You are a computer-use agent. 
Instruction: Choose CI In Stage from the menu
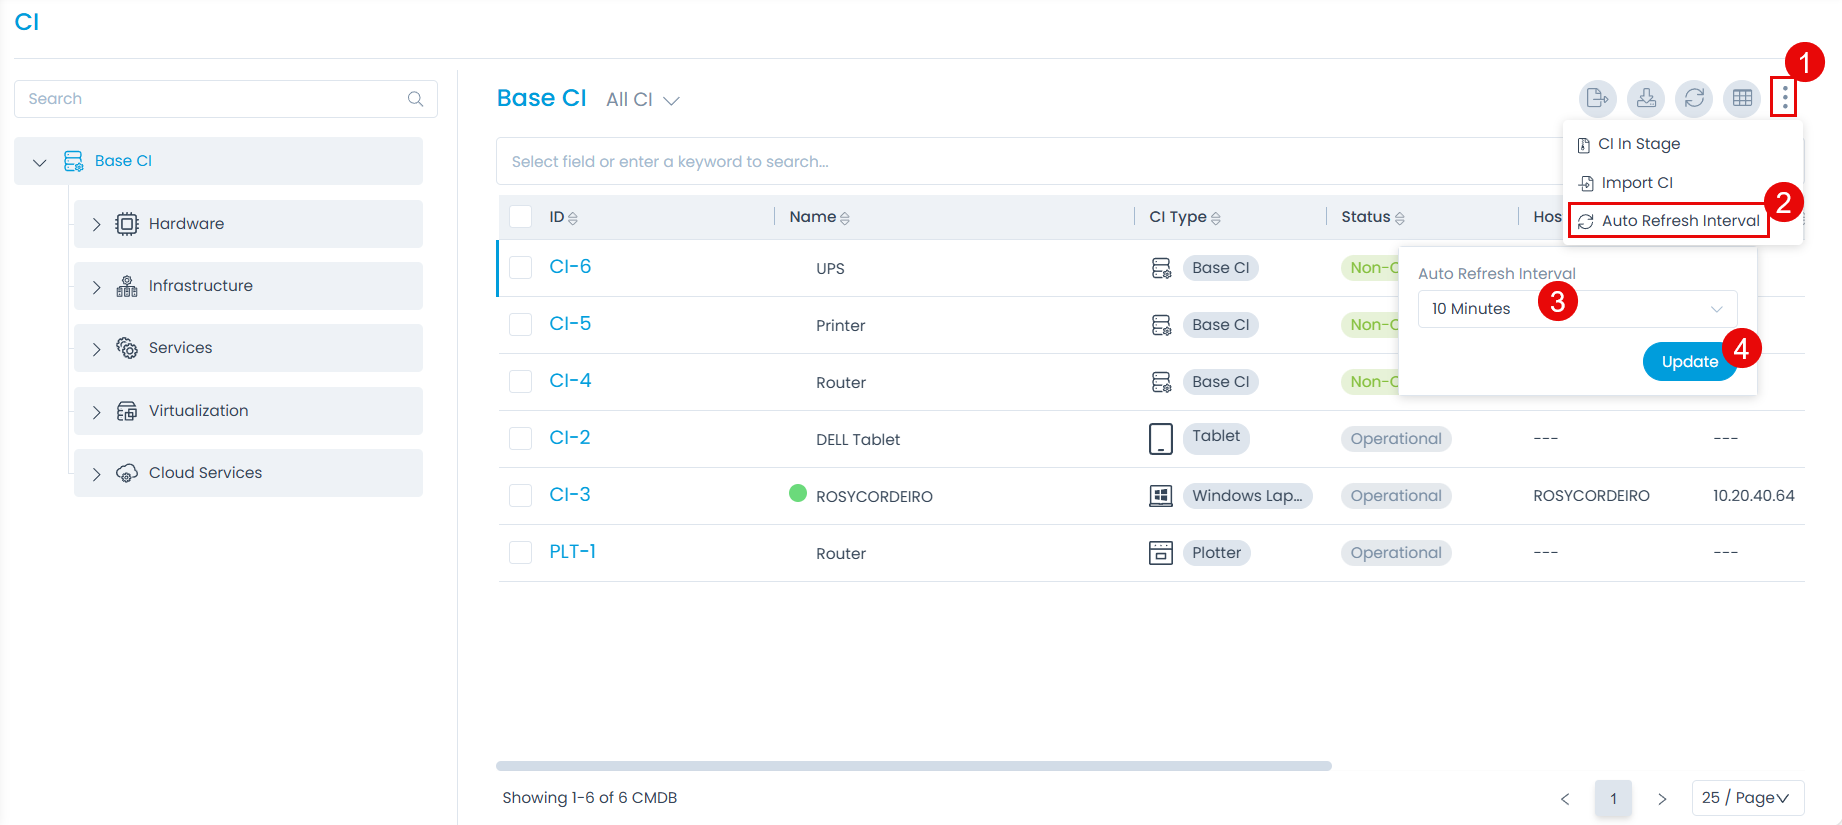coord(1638,144)
